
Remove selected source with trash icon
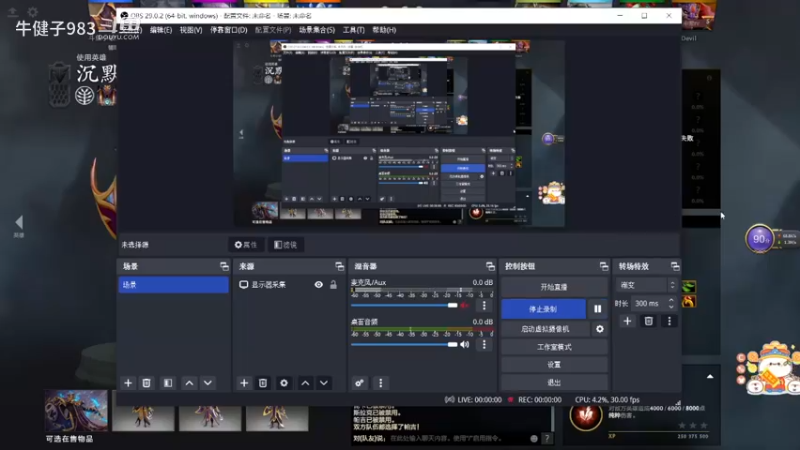(263, 383)
